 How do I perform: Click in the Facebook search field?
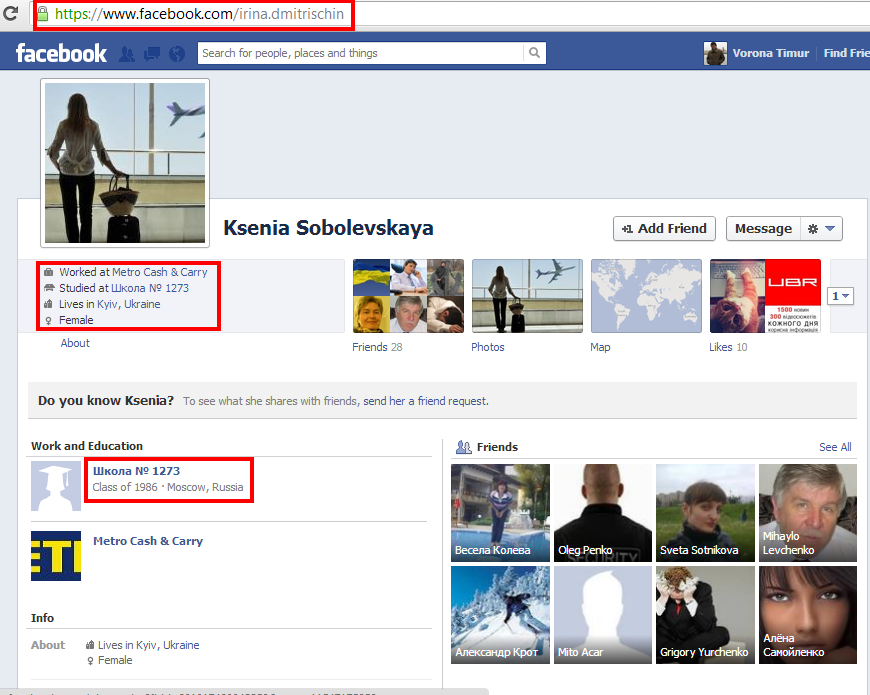(360, 53)
